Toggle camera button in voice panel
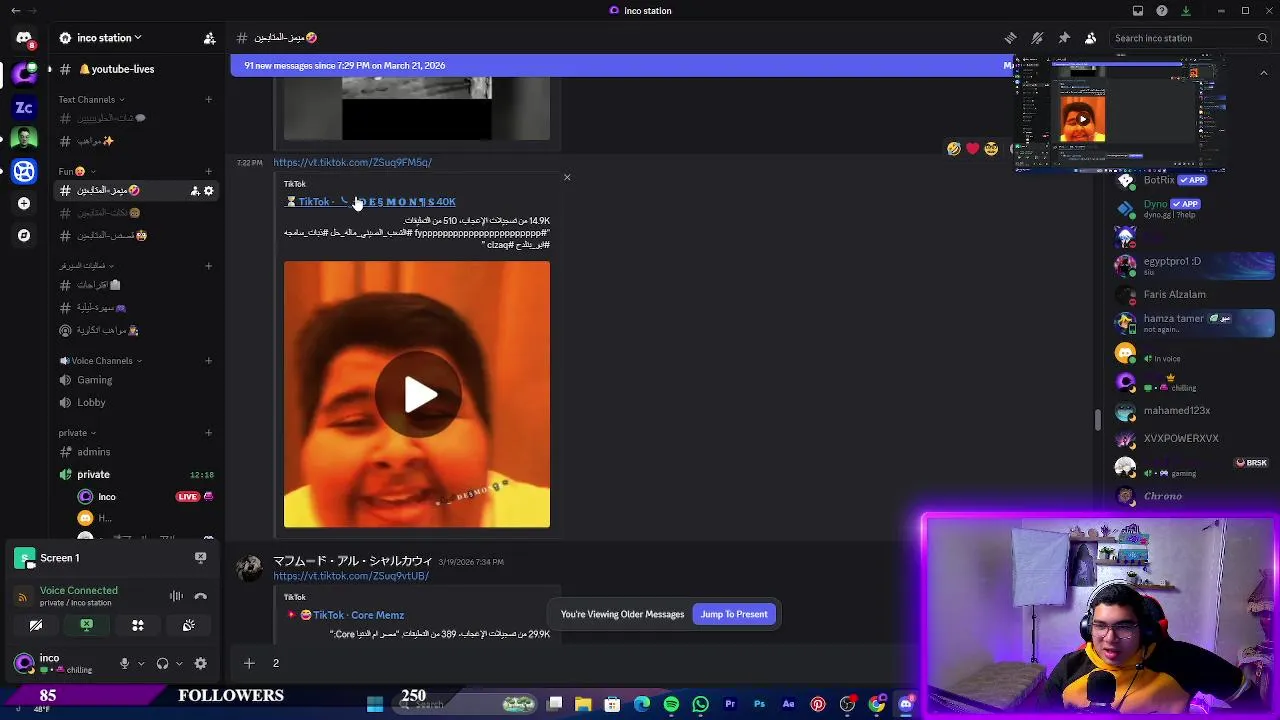This screenshot has width=1280, height=720. tap(36, 625)
